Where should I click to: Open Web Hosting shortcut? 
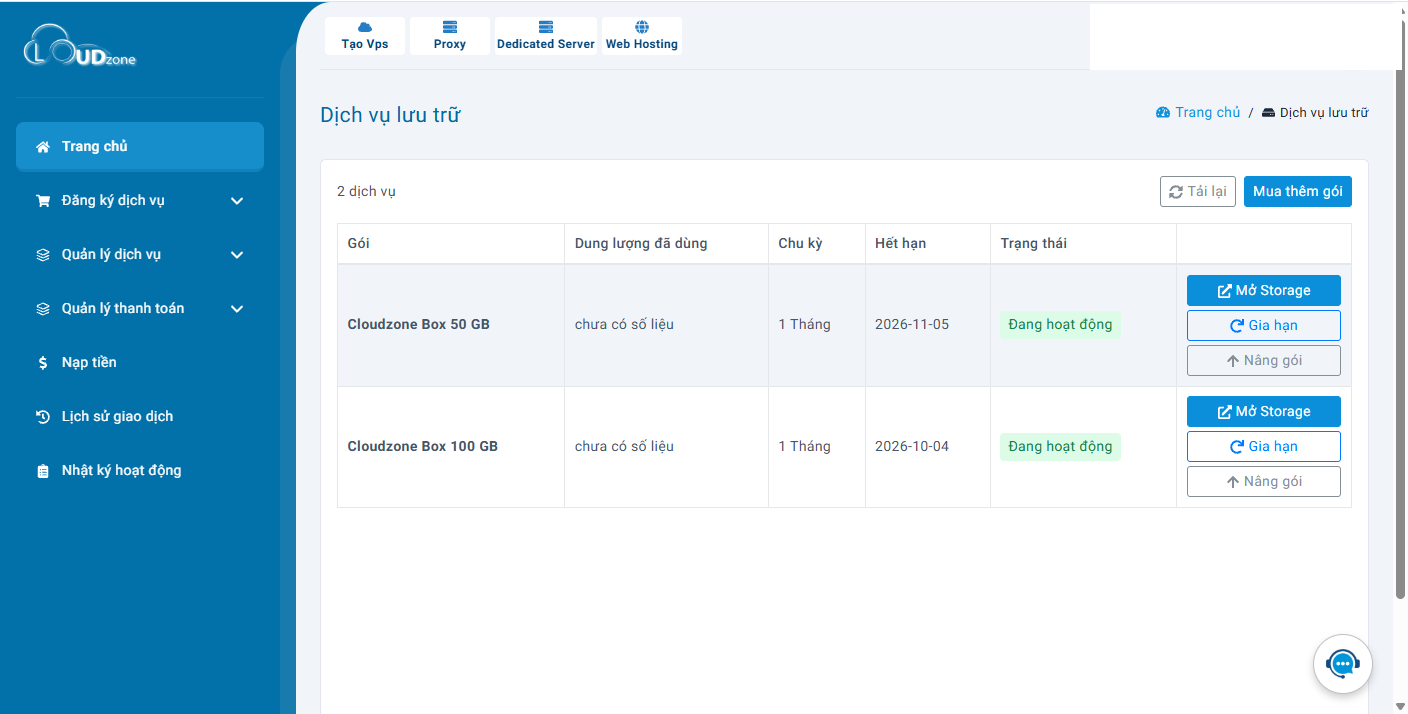tap(642, 36)
